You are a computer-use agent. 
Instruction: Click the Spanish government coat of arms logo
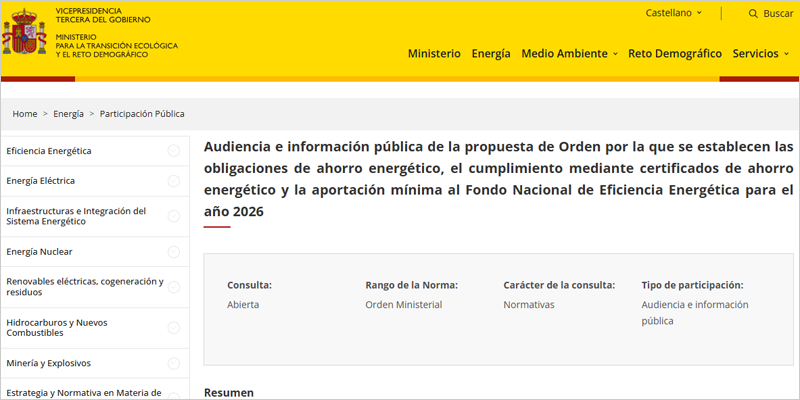[24, 32]
